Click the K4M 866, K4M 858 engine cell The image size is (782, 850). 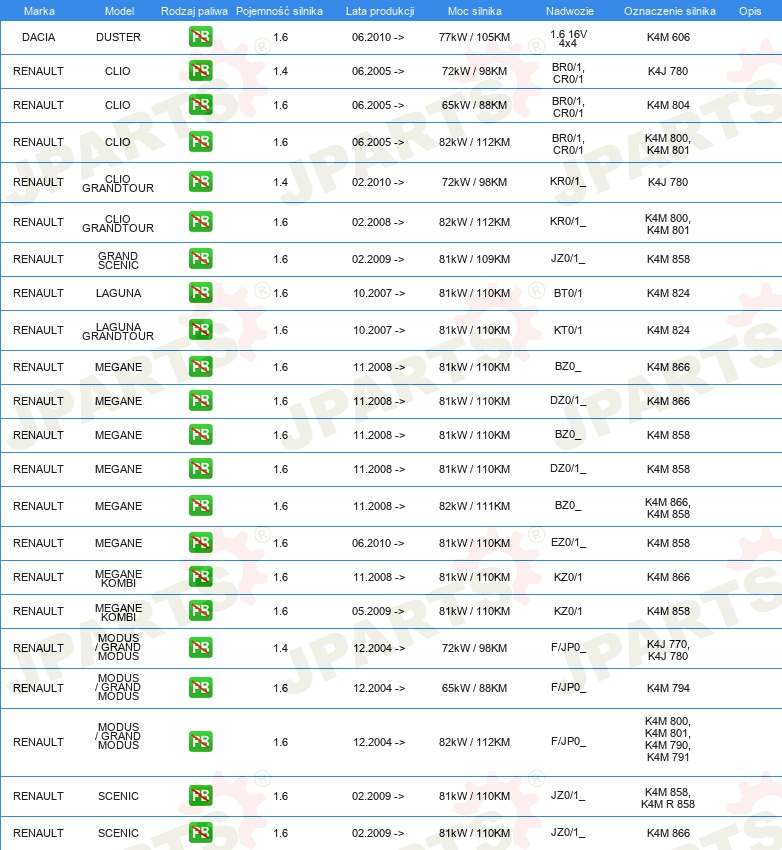coord(668,508)
